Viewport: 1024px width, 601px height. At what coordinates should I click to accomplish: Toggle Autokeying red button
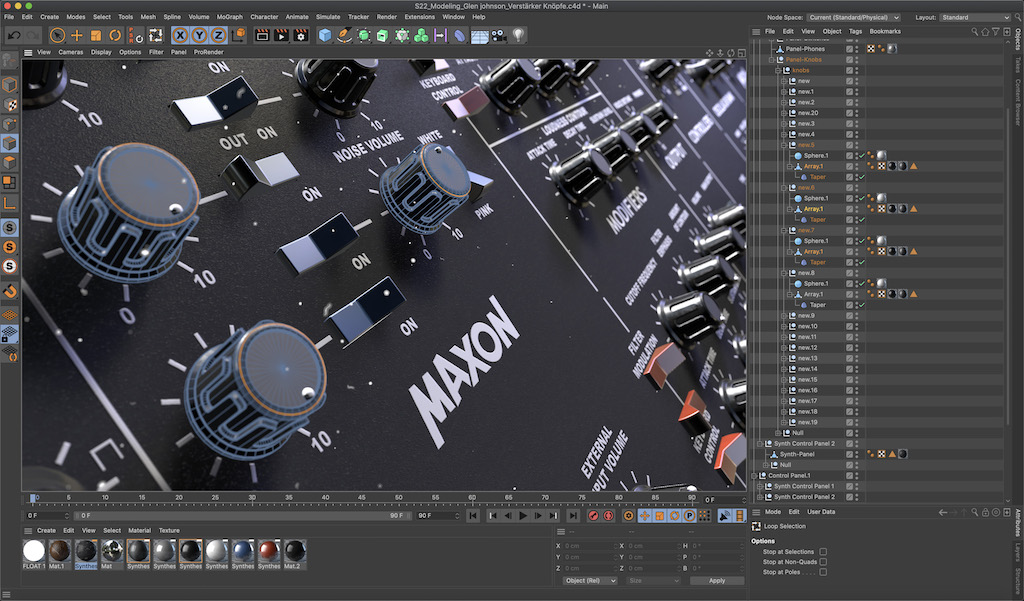tap(608, 515)
